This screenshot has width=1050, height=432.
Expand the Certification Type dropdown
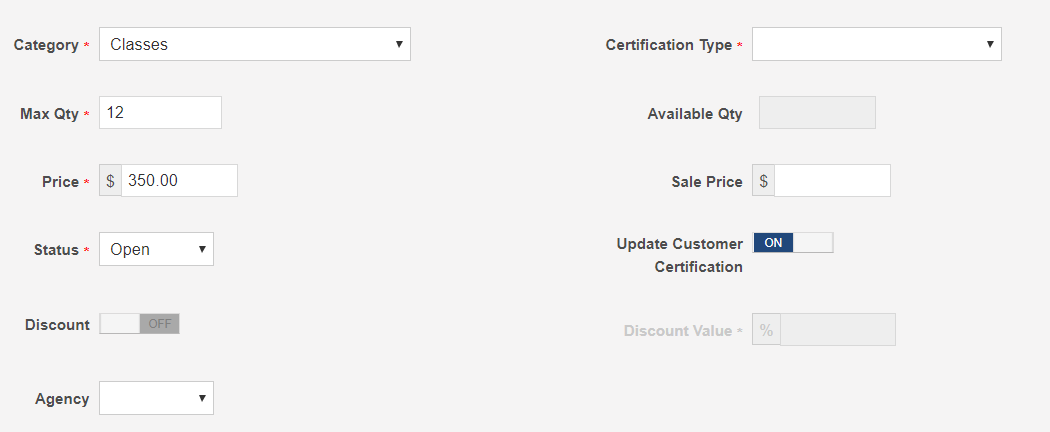click(x=876, y=44)
